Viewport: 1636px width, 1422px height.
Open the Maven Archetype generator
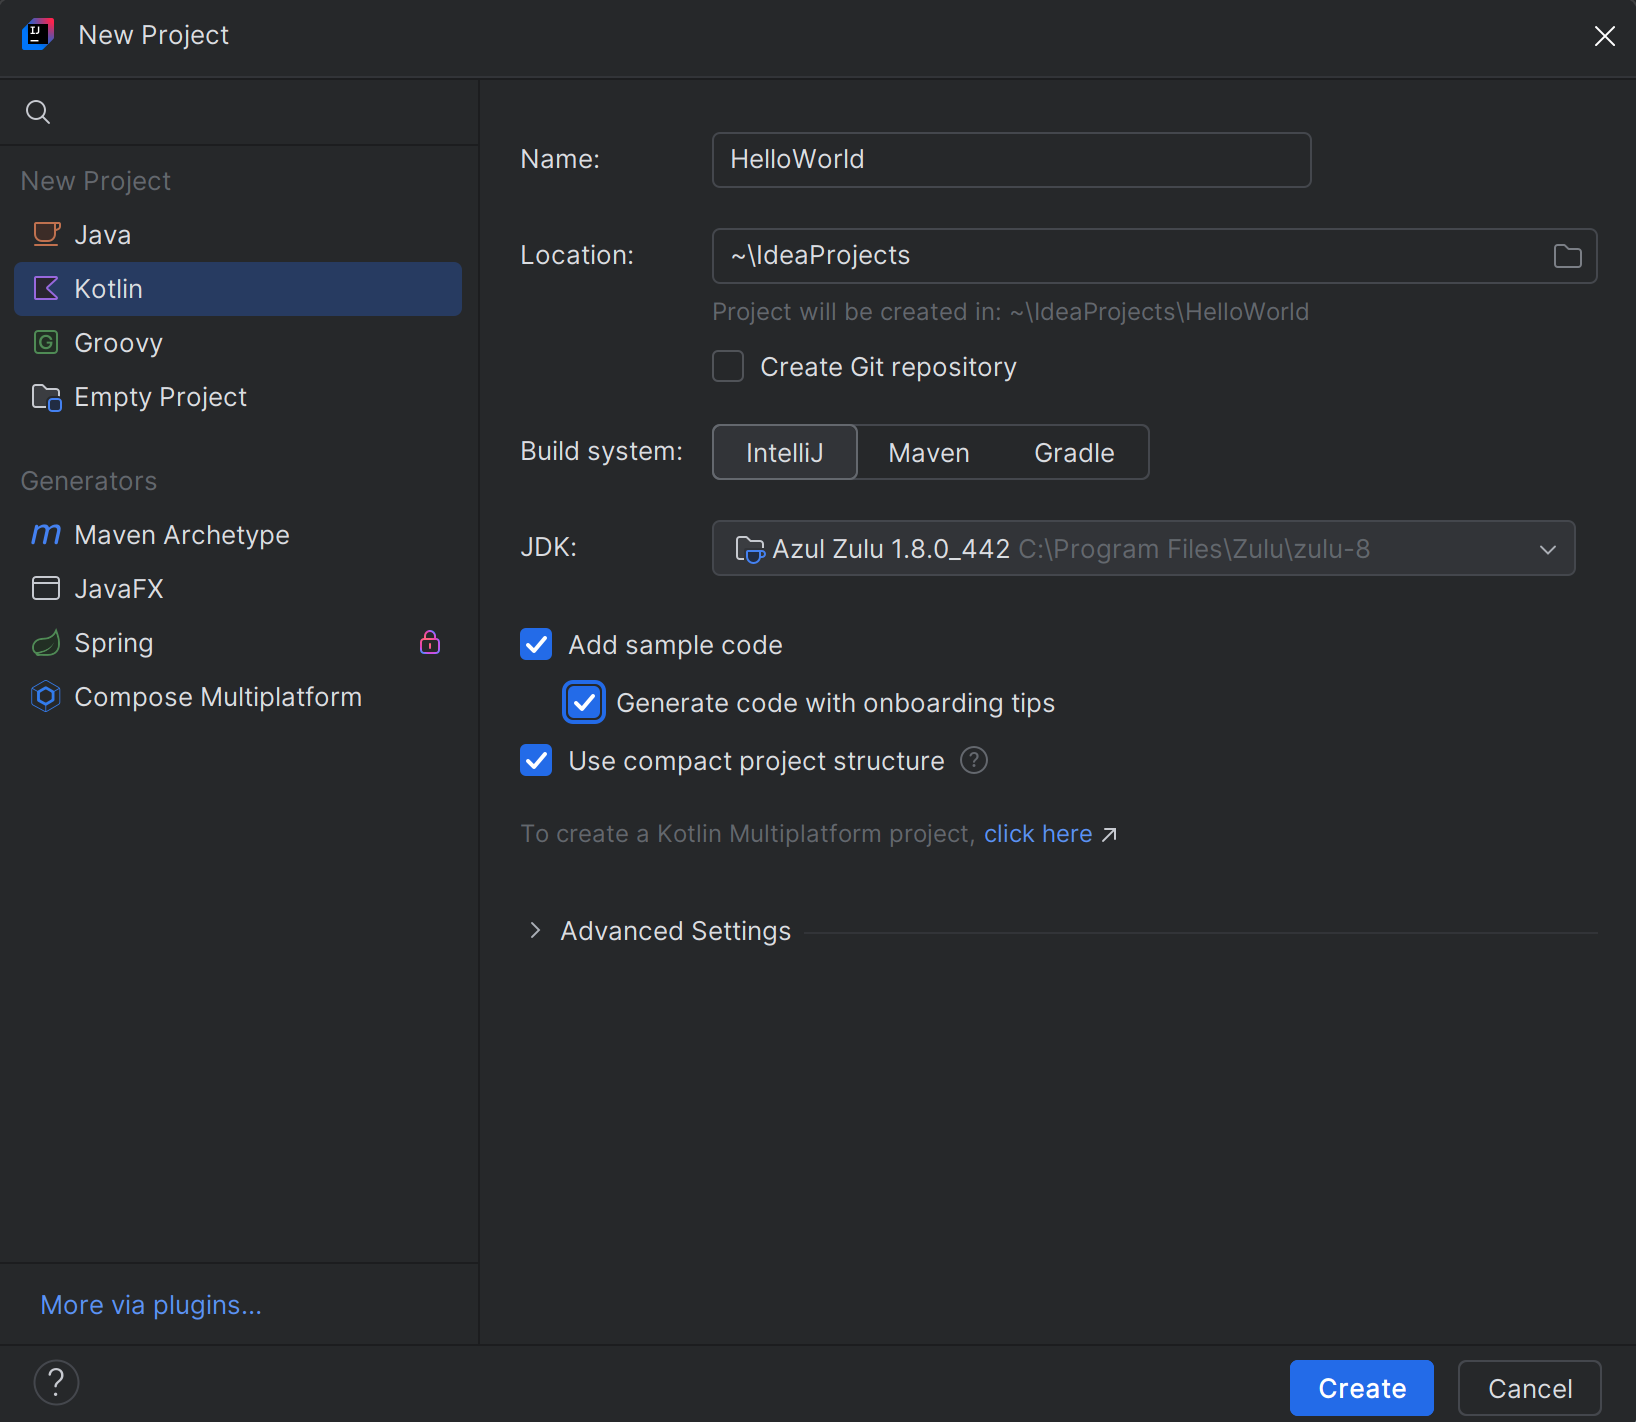pyautogui.click(x=45, y=534)
